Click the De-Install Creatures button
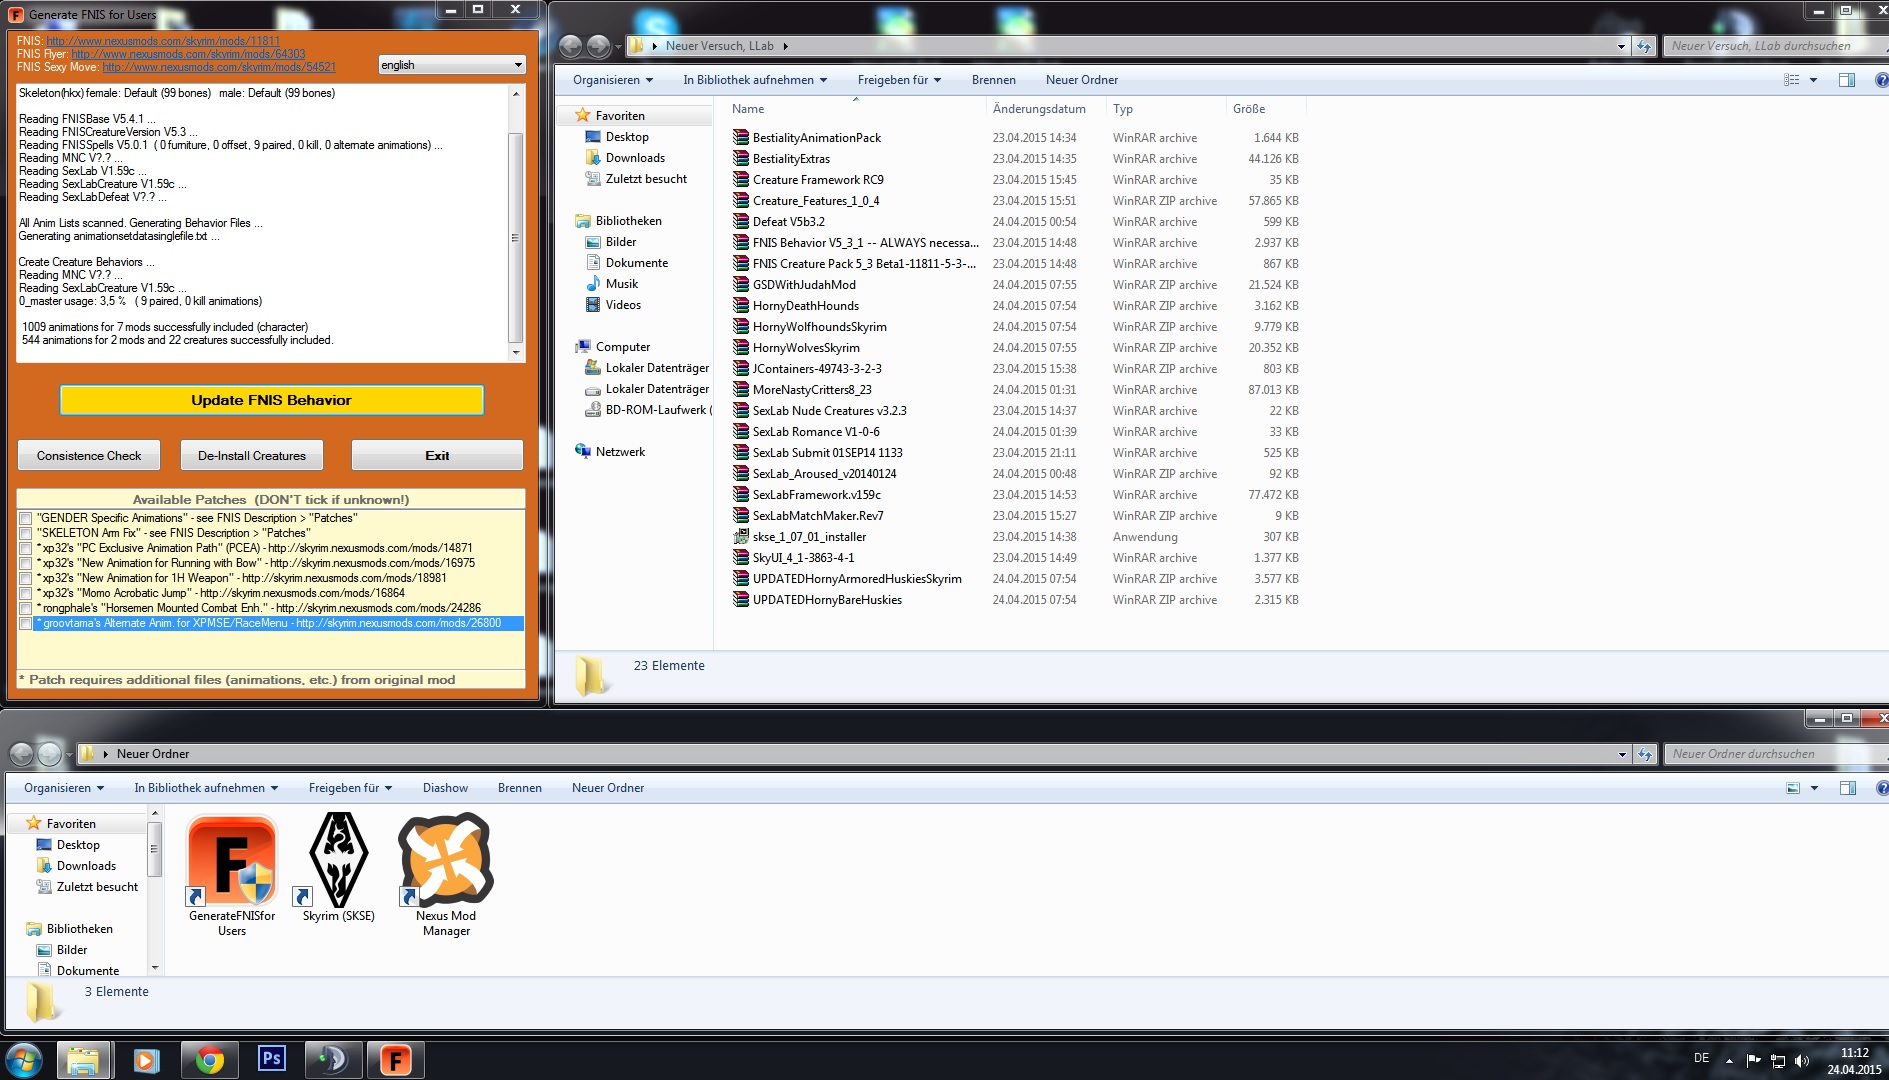 pyautogui.click(x=252, y=455)
